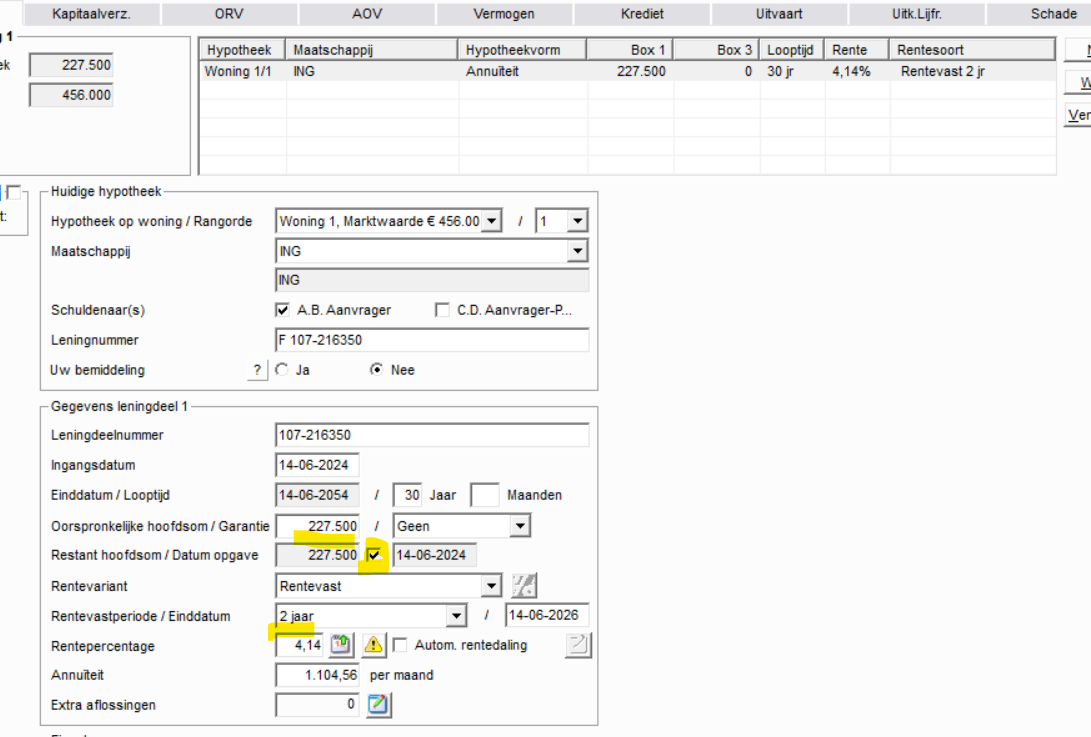Image resolution: width=1091 pixels, height=737 pixels.
Task: Click the interest rate lookup icon beside Rentepercentage
Action: [x=341, y=645]
